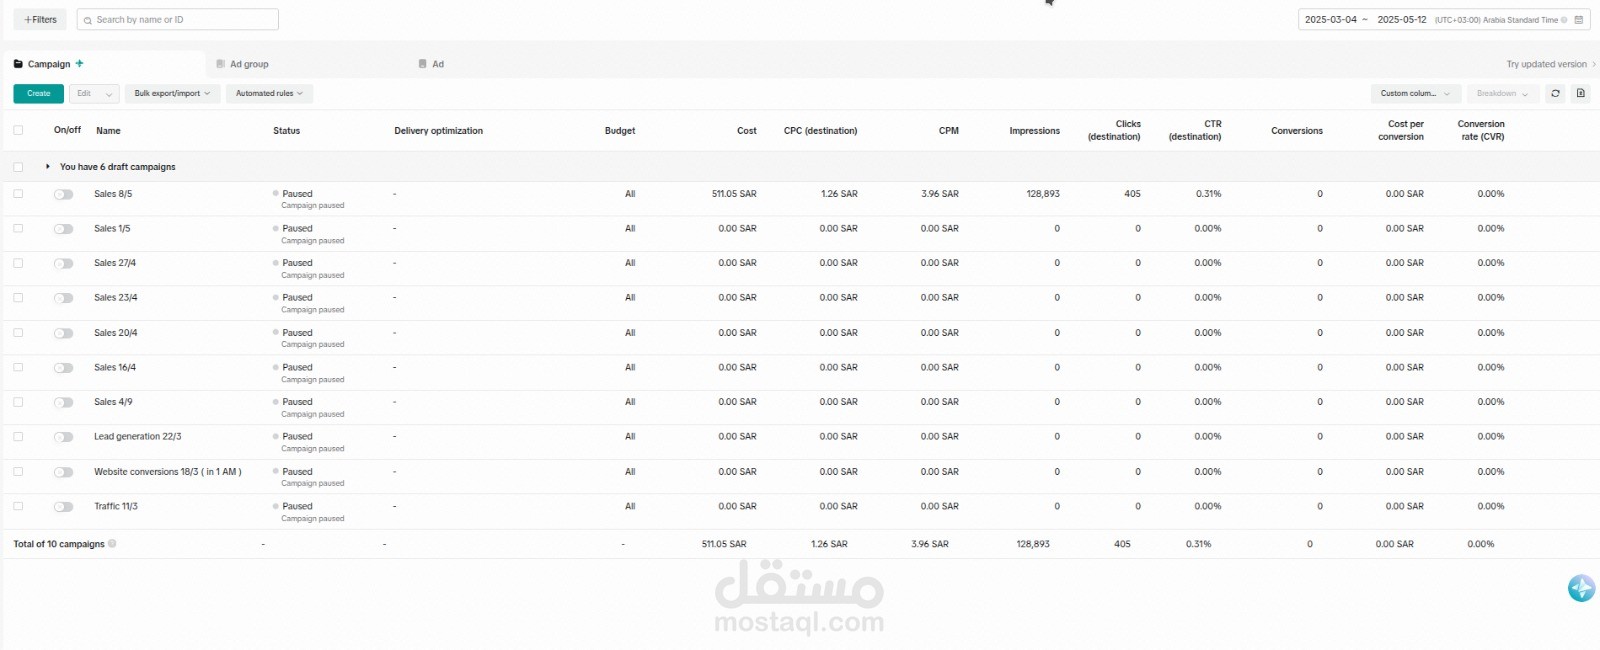1600x650 pixels.
Task: Click the 511.05 SAR cost for Sales 8/5
Action: tap(734, 194)
